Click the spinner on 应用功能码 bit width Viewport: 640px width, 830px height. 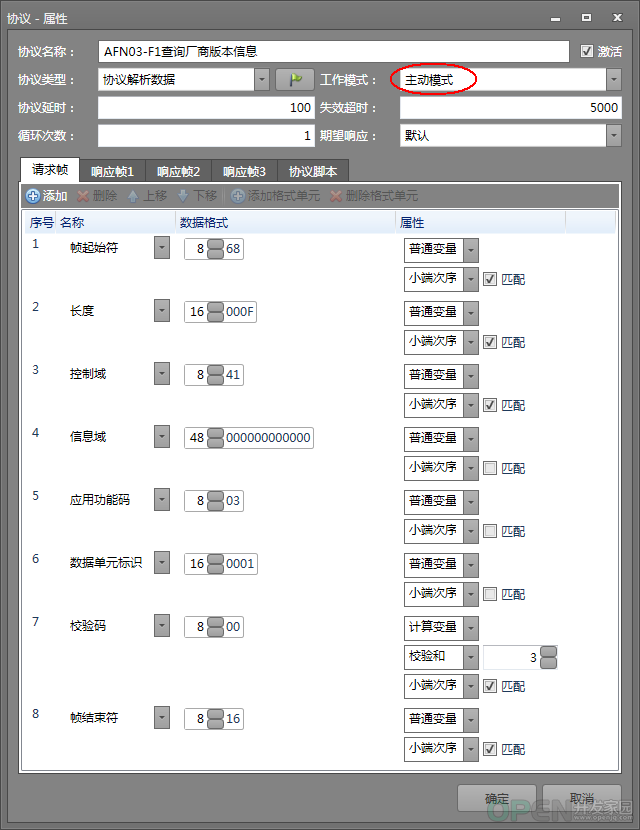tap(215, 501)
